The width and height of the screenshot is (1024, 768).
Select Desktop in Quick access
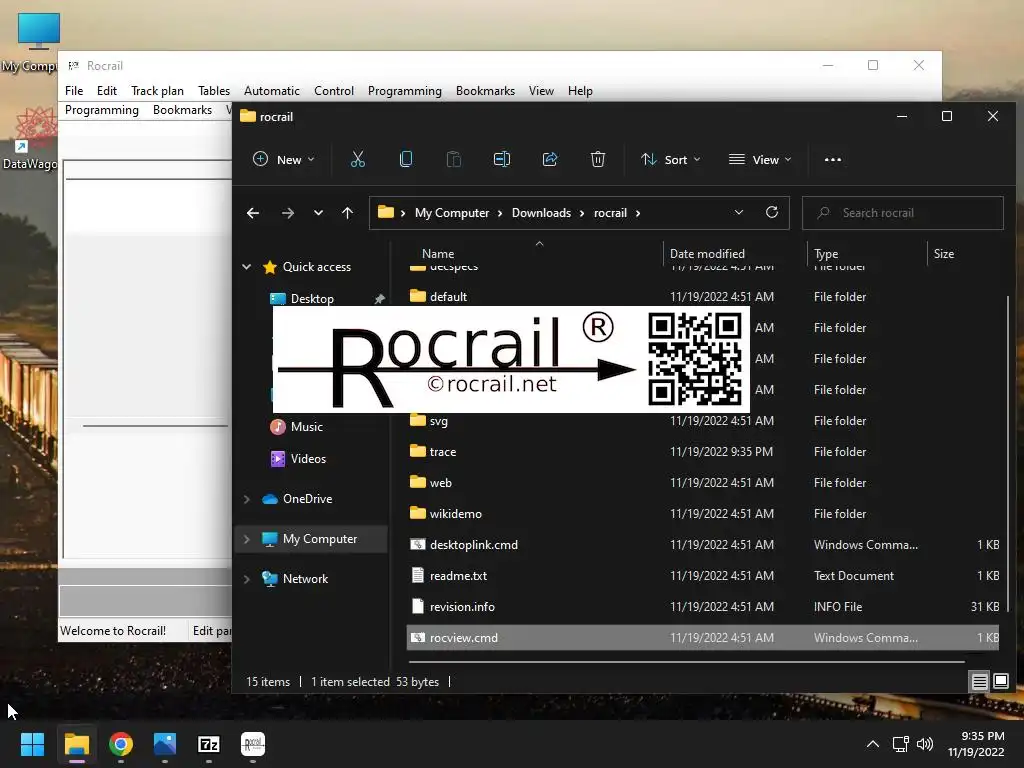(x=312, y=298)
